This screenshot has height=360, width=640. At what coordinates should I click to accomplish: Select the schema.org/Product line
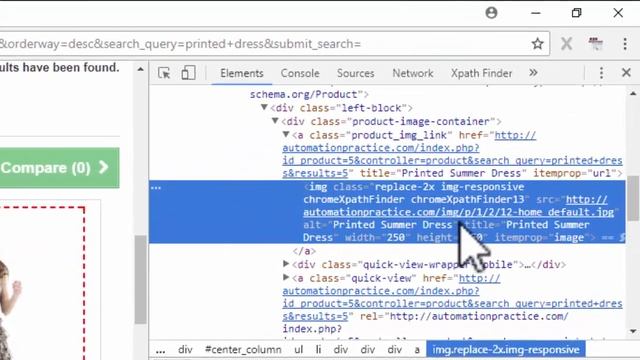point(309,95)
